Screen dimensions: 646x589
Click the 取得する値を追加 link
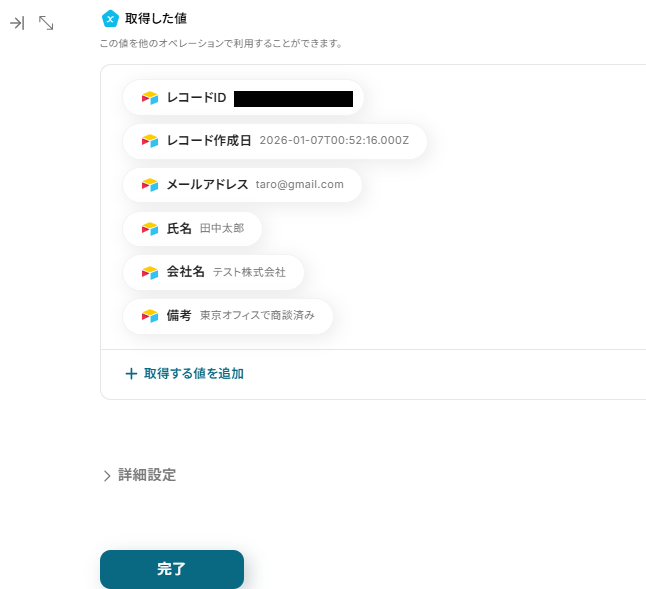(x=194, y=374)
